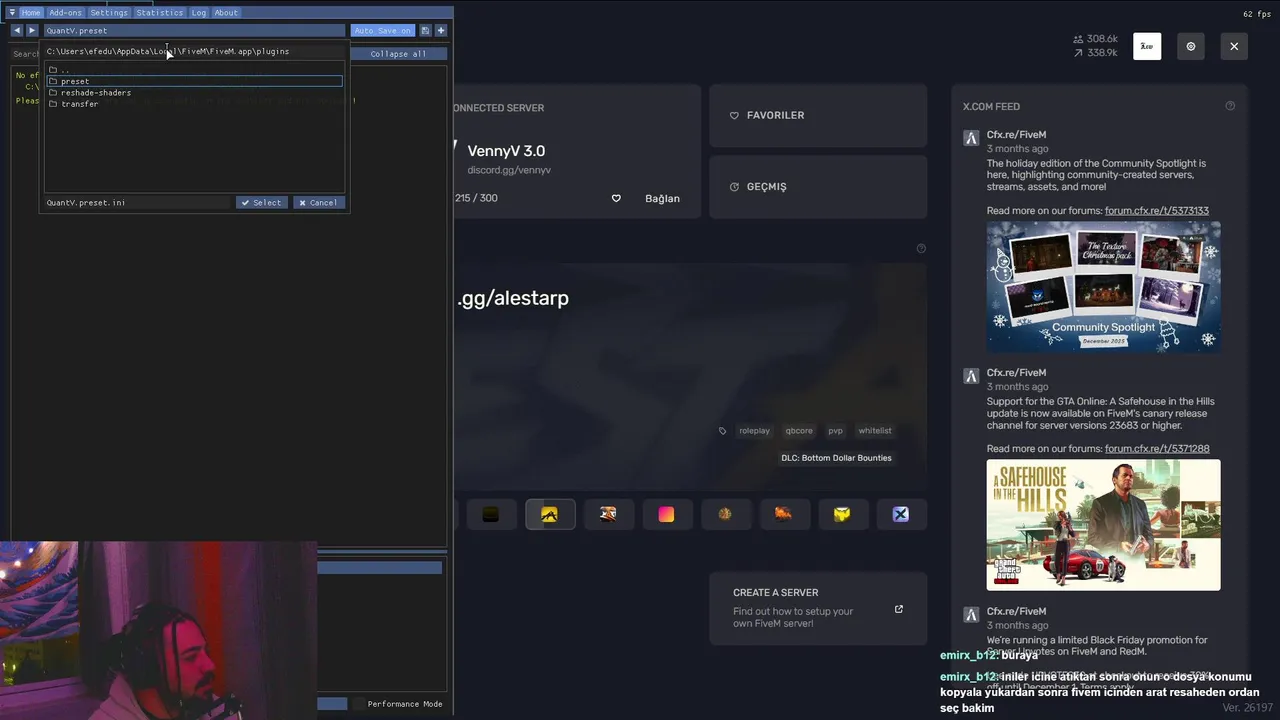Click the DLC: Bottom Dollar Bounties label

pos(836,458)
